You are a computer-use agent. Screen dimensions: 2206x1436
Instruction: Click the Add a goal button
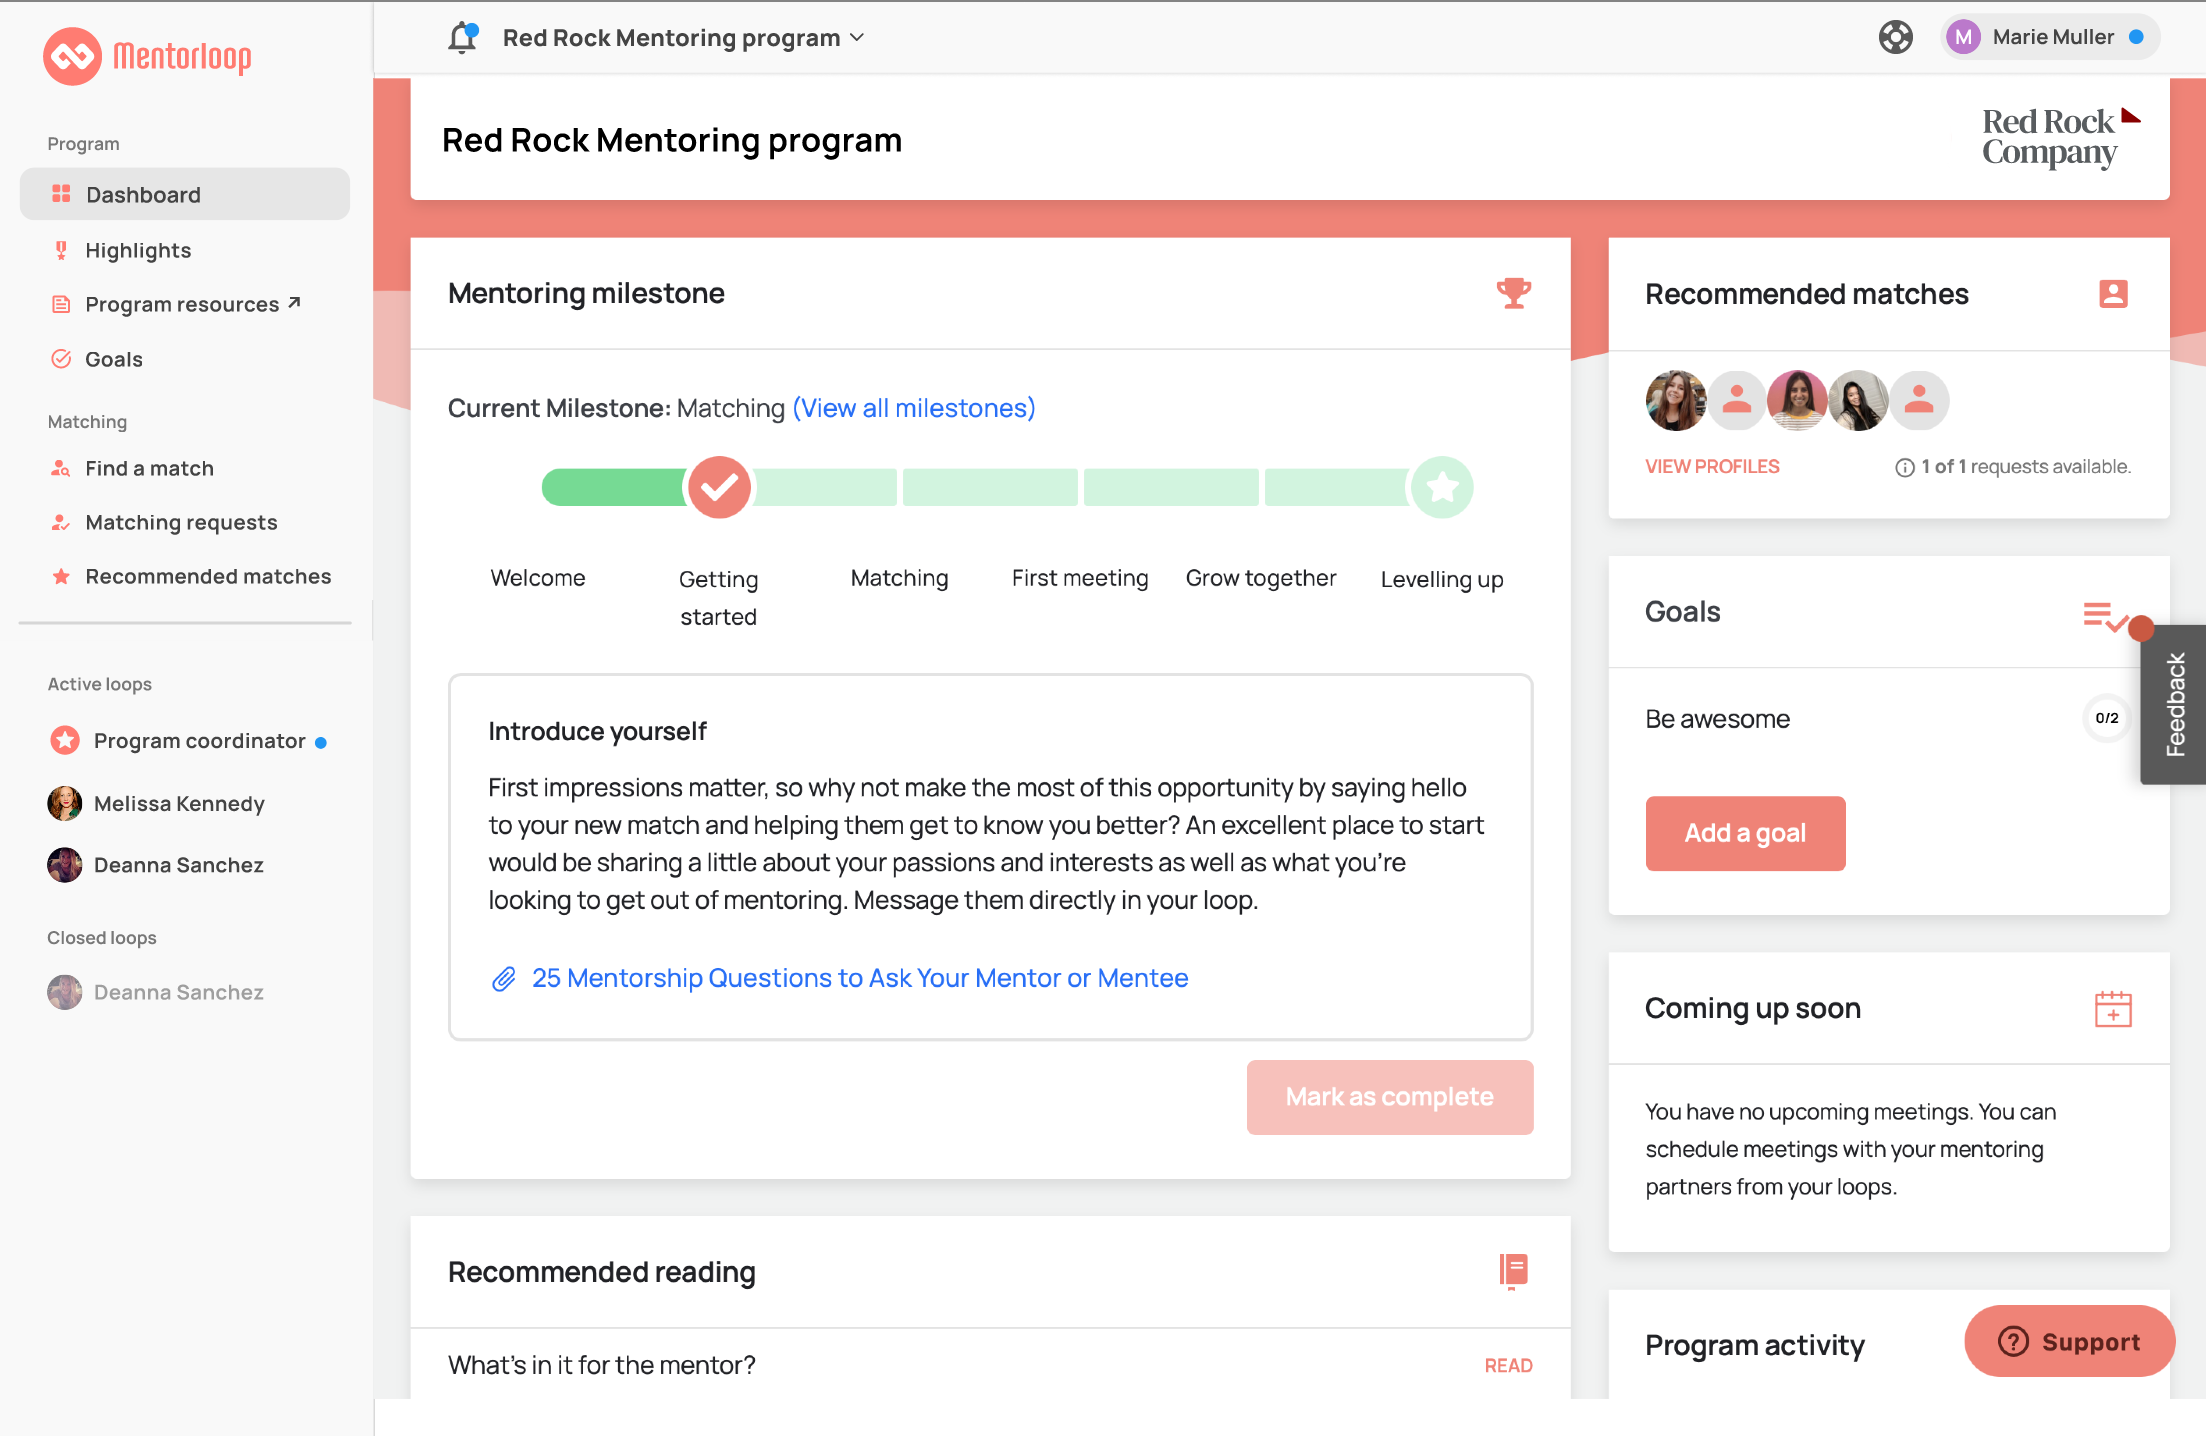[1745, 833]
